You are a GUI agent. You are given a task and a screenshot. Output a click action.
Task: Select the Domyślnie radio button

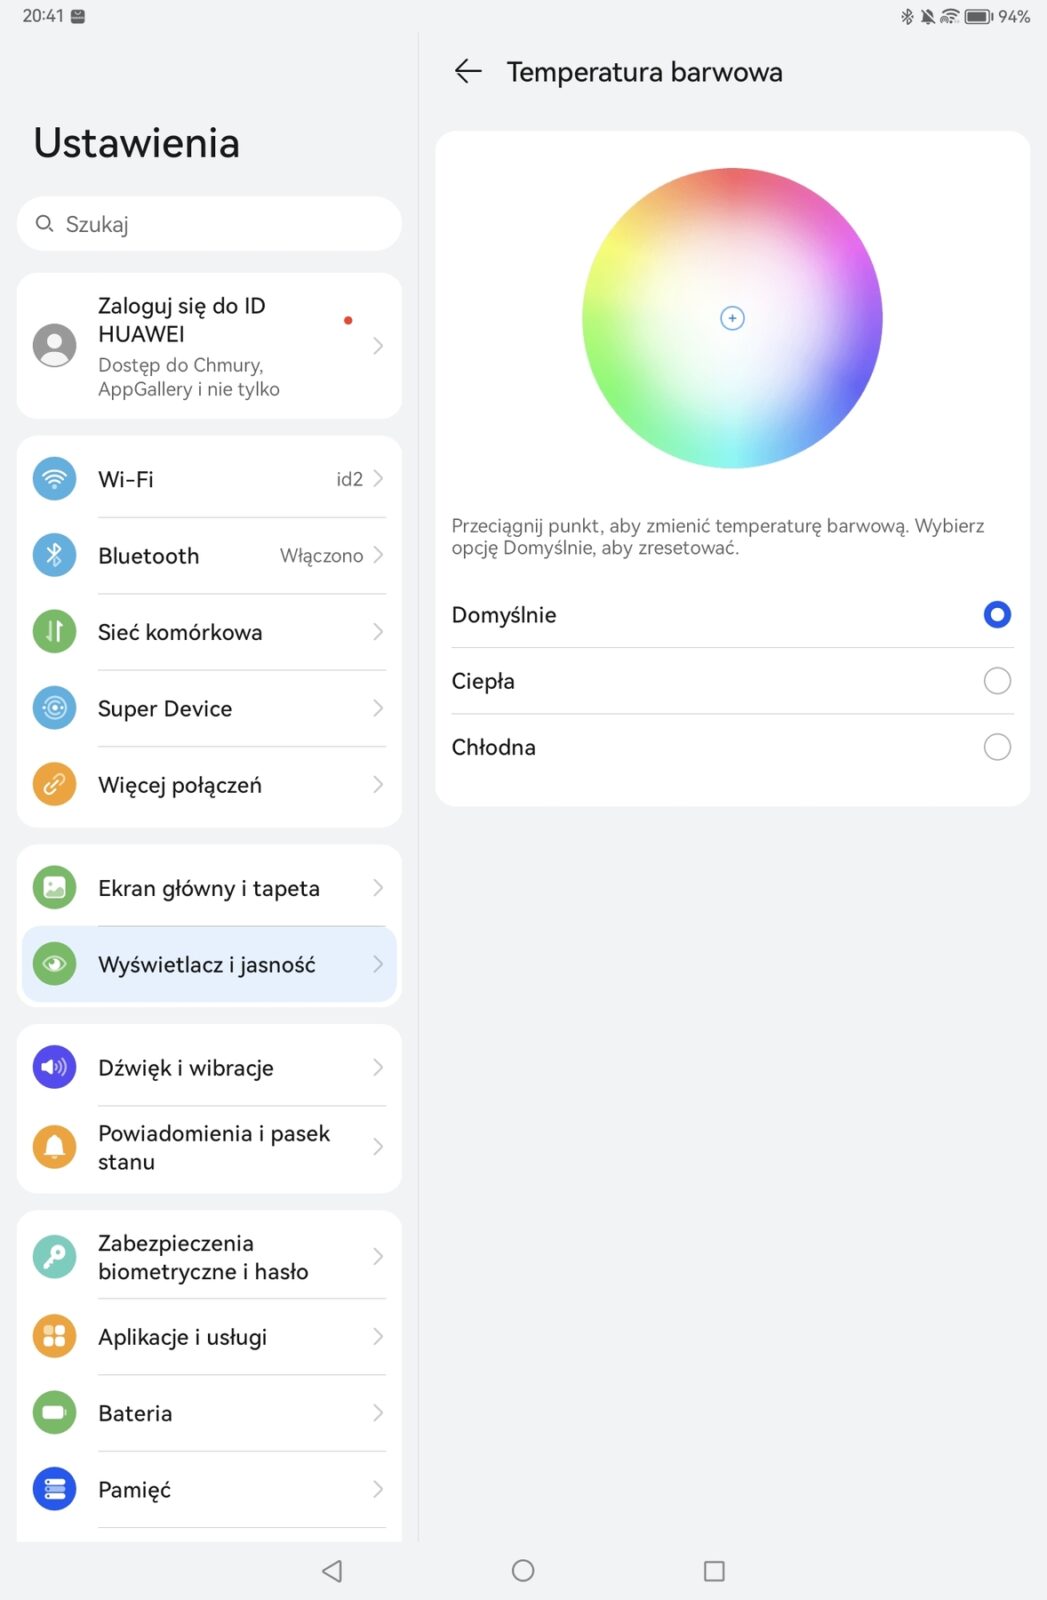(x=997, y=614)
